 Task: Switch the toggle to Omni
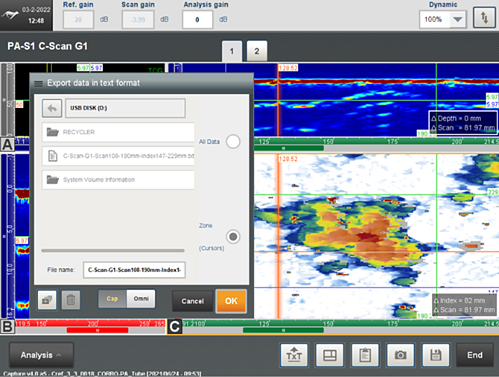[x=141, y=299]
